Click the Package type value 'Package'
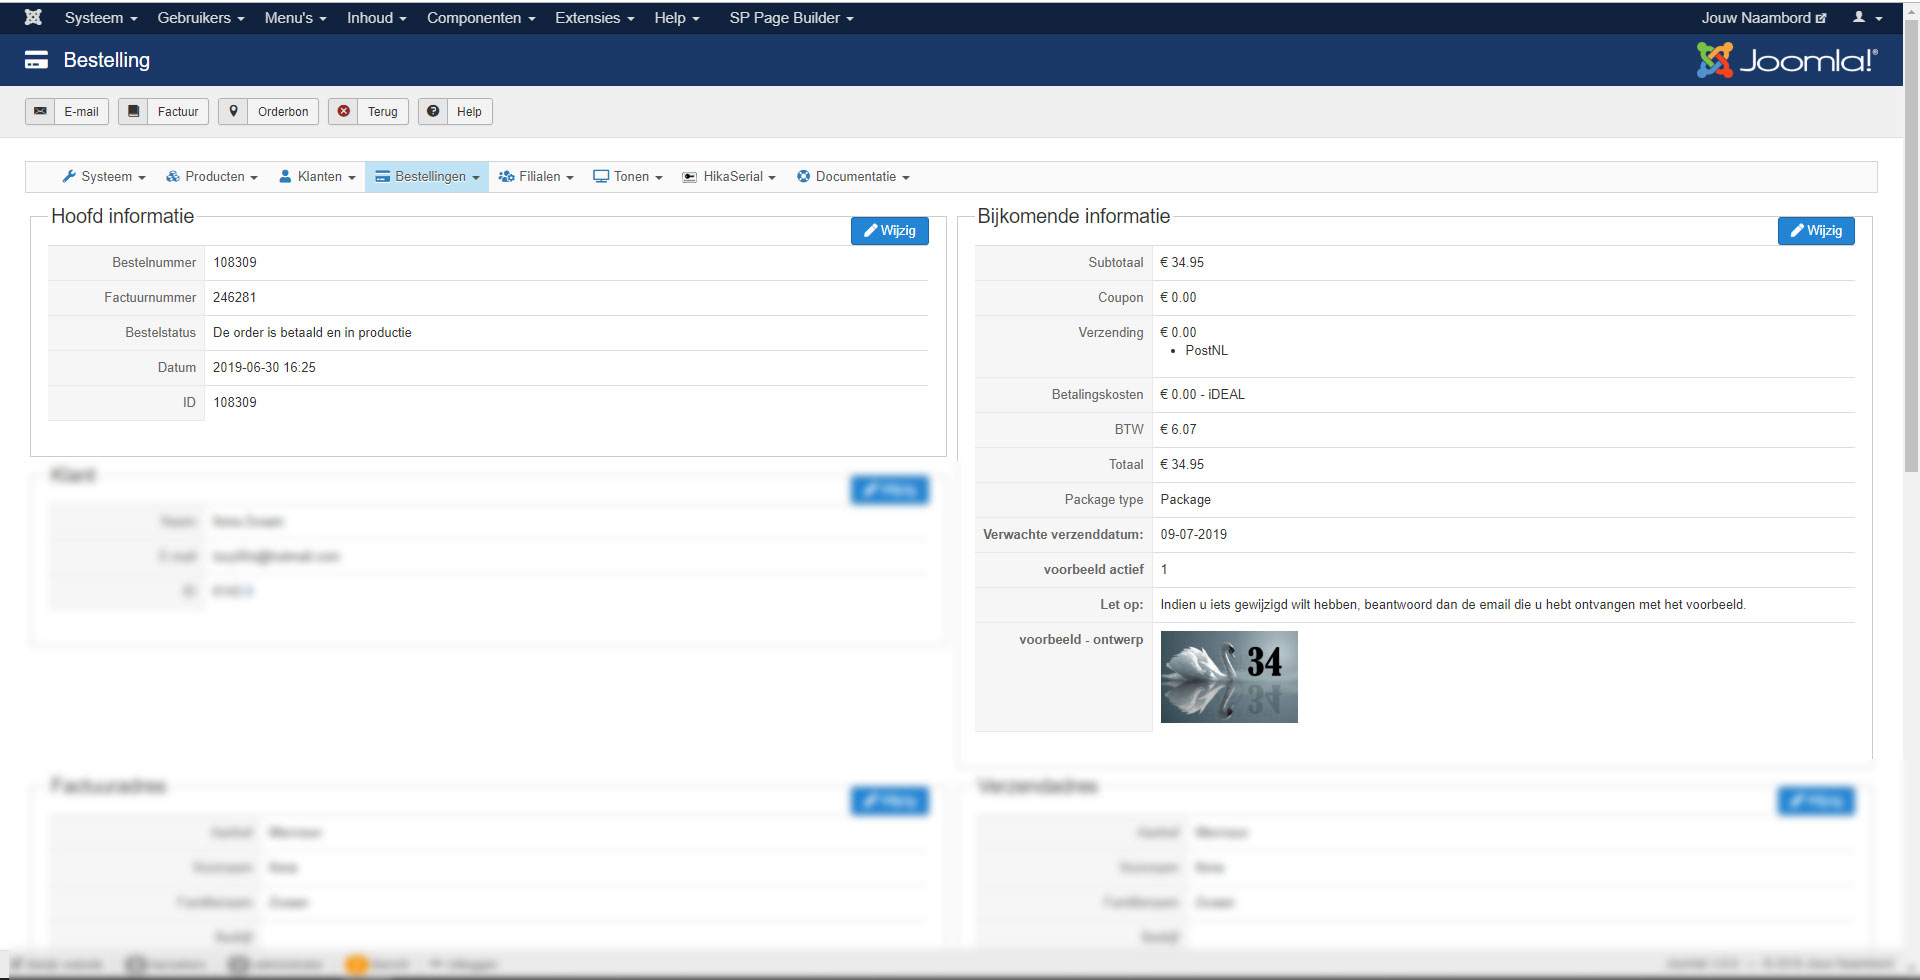Viewport: 1920px width, 980px height. click(x=1186, y=500)
